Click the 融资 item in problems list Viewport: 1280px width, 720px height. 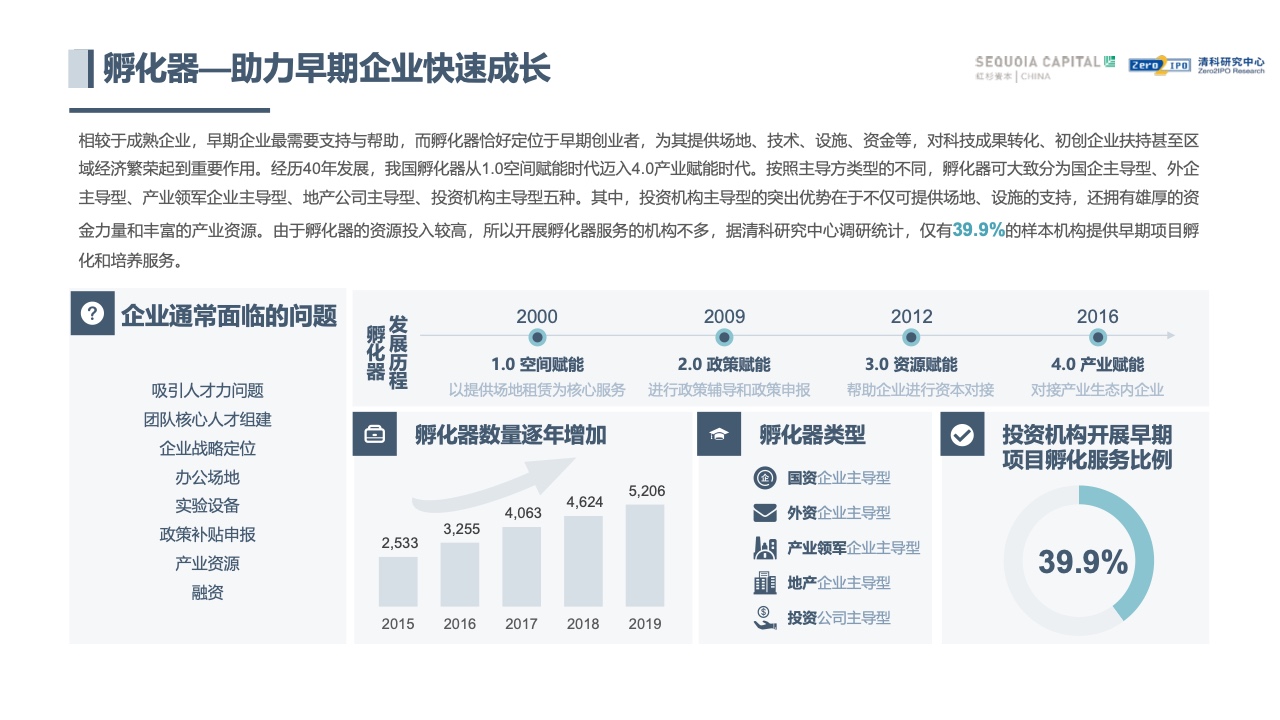(208, 592)
